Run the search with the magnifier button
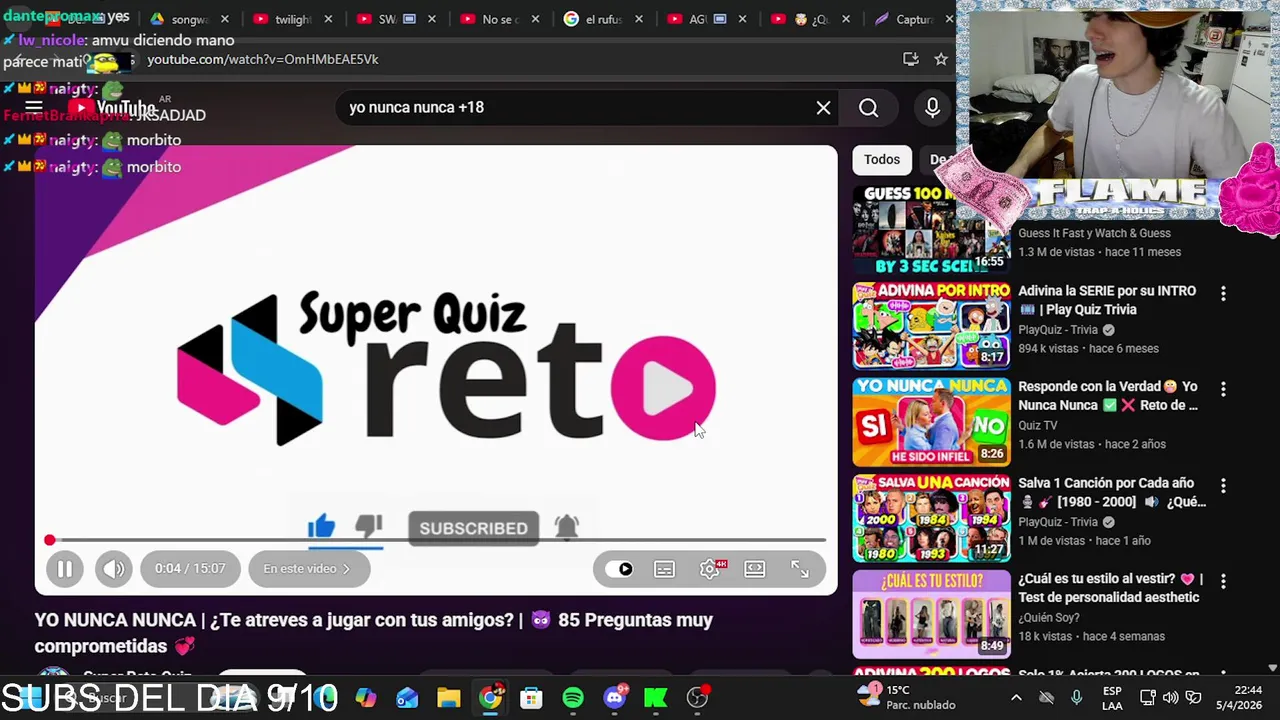This screenshot has height=720, width=1280. pos(868,107)
